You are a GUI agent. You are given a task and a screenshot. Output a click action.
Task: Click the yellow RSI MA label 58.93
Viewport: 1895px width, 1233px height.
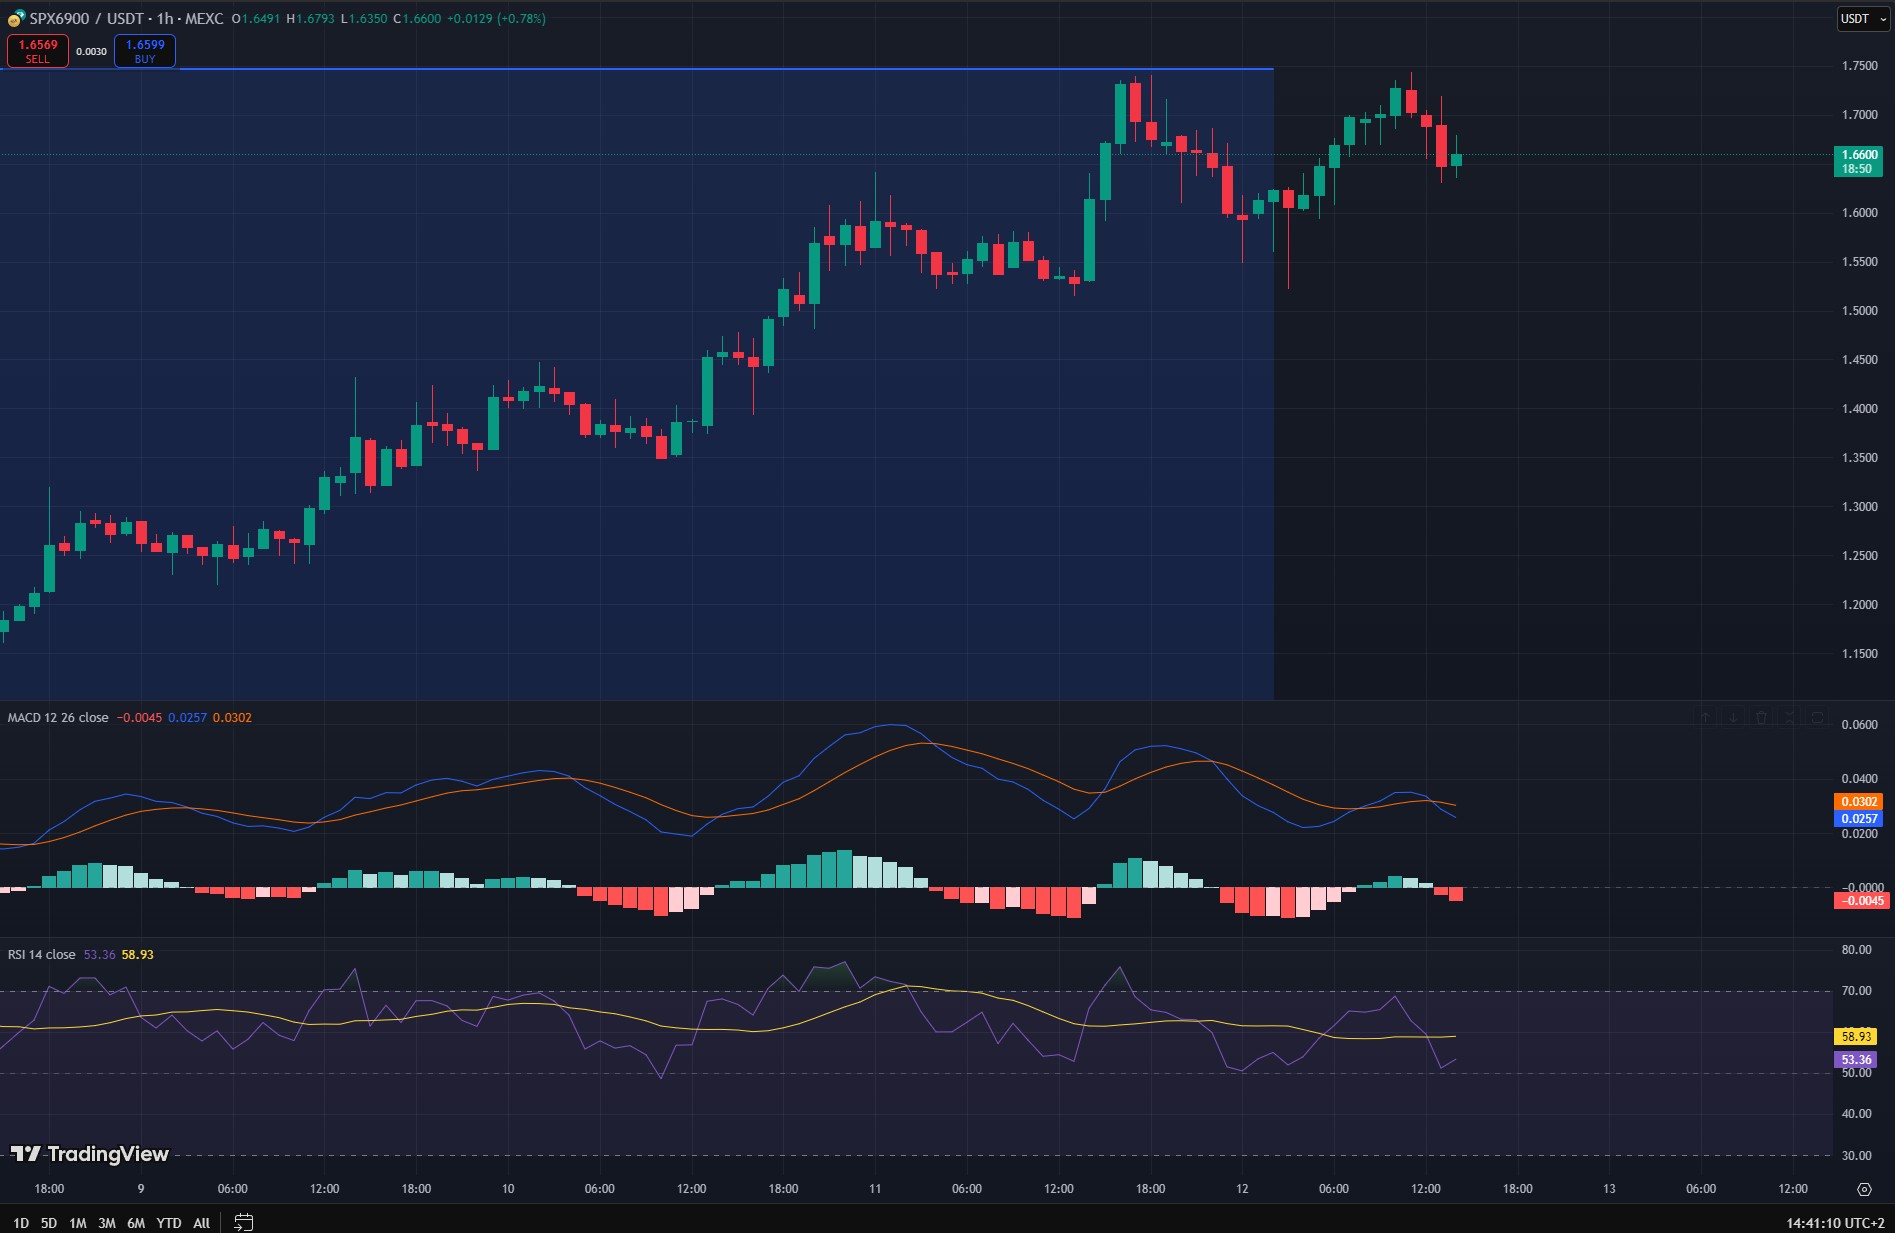pos(1856,1036)
